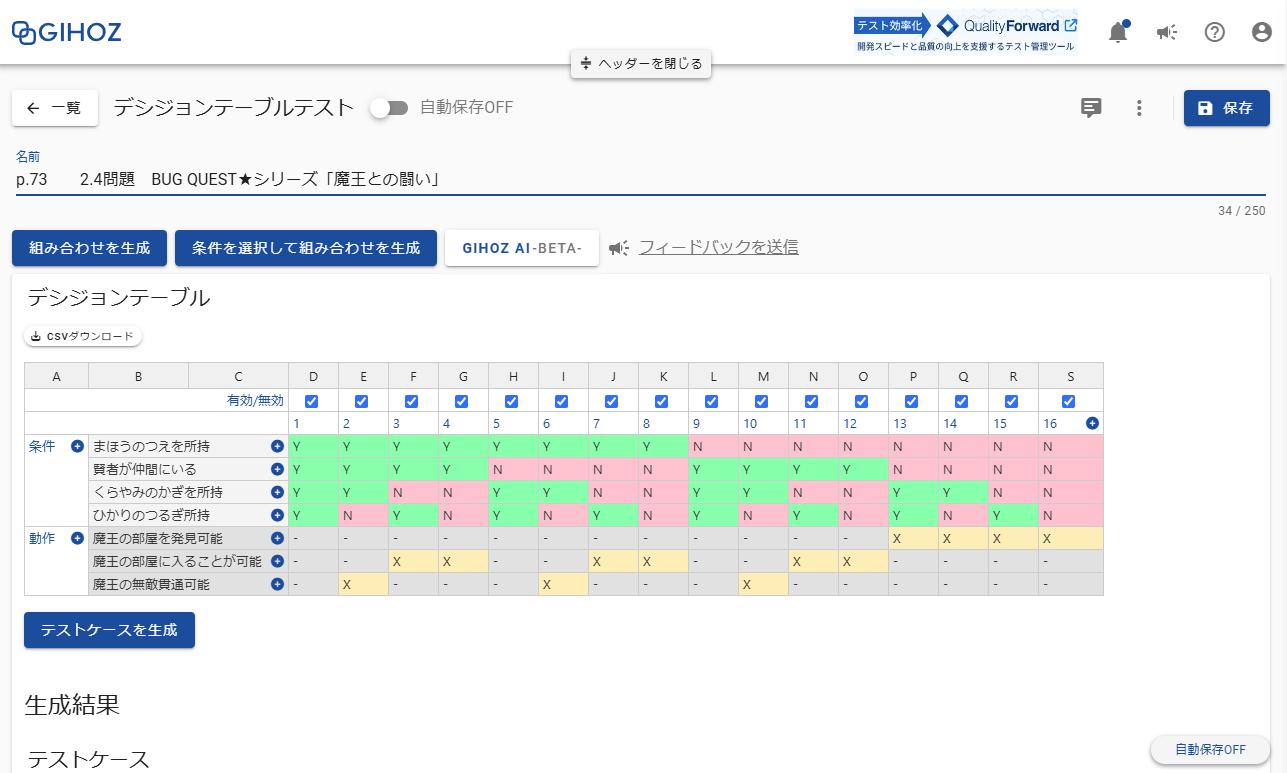This screenshot has width=1287, height=773.
Task: Open the announcements megaphone icon
Action: click(1165, 31)
